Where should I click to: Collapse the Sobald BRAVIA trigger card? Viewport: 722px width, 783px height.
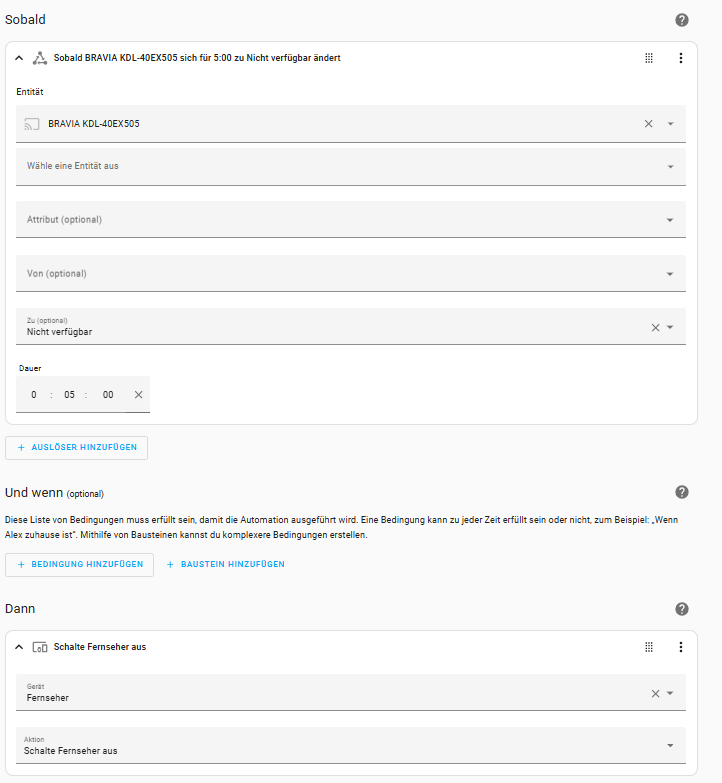tap(19, 58)
